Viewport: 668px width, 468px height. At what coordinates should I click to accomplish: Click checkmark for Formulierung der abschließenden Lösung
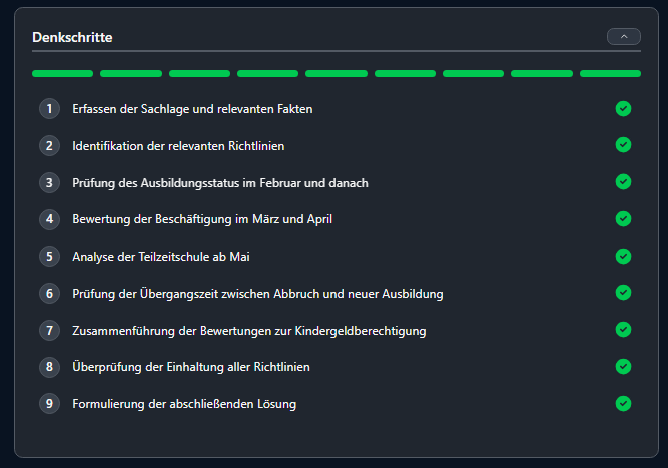coord(623,403)
